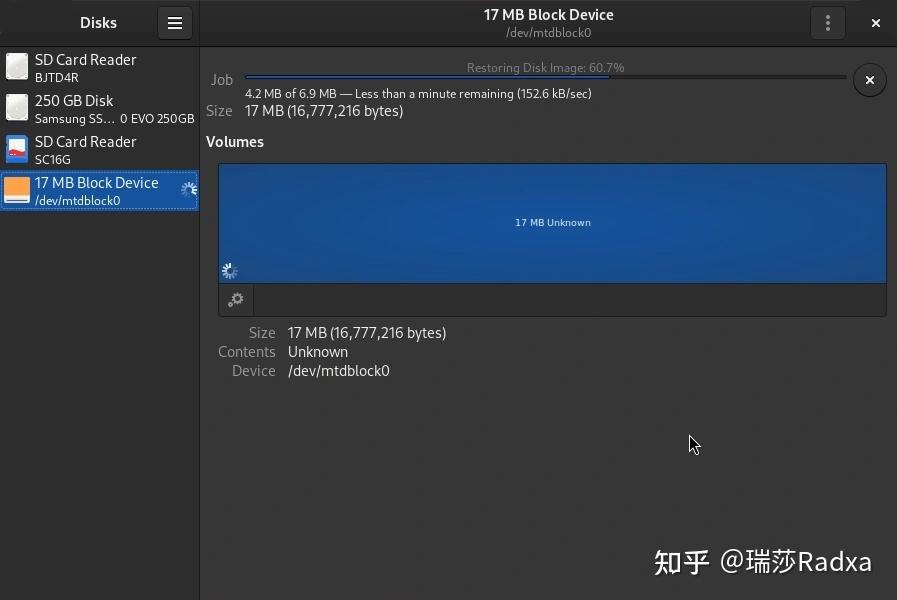Viewport: 897px width, 600px height.
Task: Click the Contents value 'Unknown'
Action: 317,352
